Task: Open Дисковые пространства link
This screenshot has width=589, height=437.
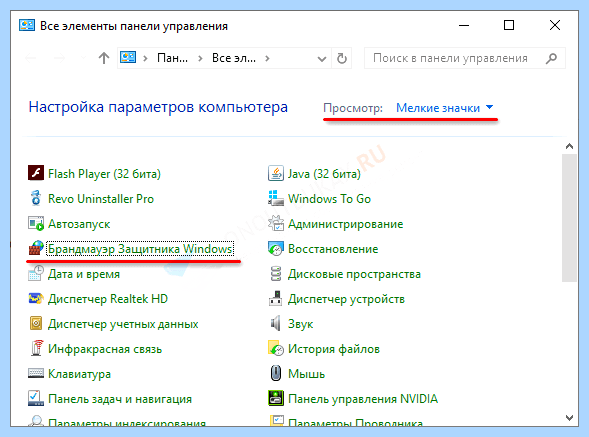Action: click(x=354, y=274)
